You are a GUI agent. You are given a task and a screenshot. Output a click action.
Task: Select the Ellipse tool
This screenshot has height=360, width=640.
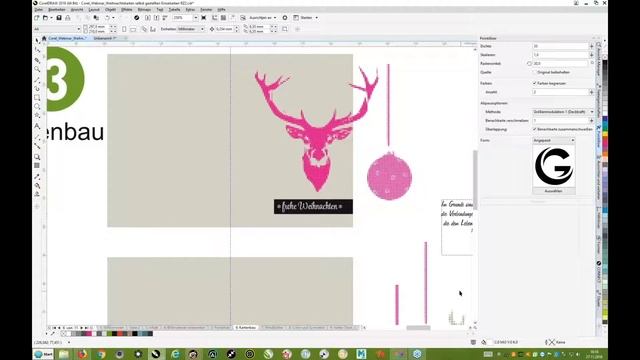(x=37, y=107)
